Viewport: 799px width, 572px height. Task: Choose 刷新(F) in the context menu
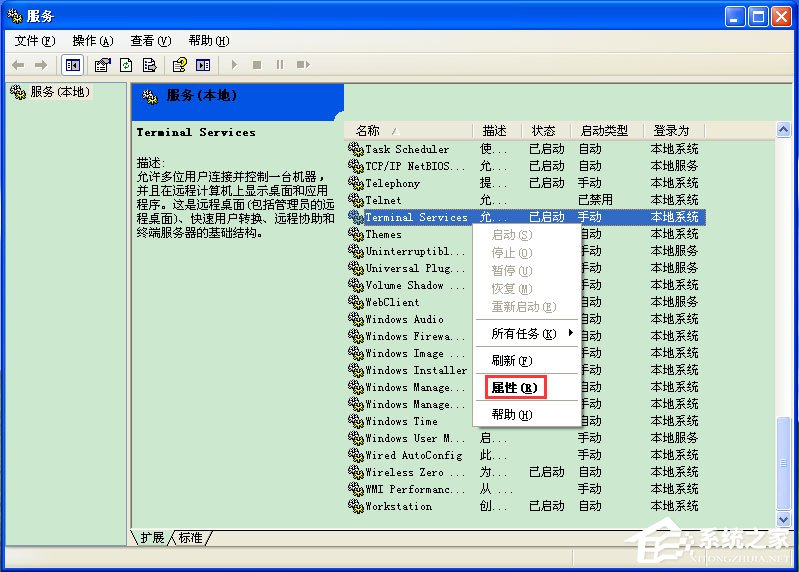511,360
